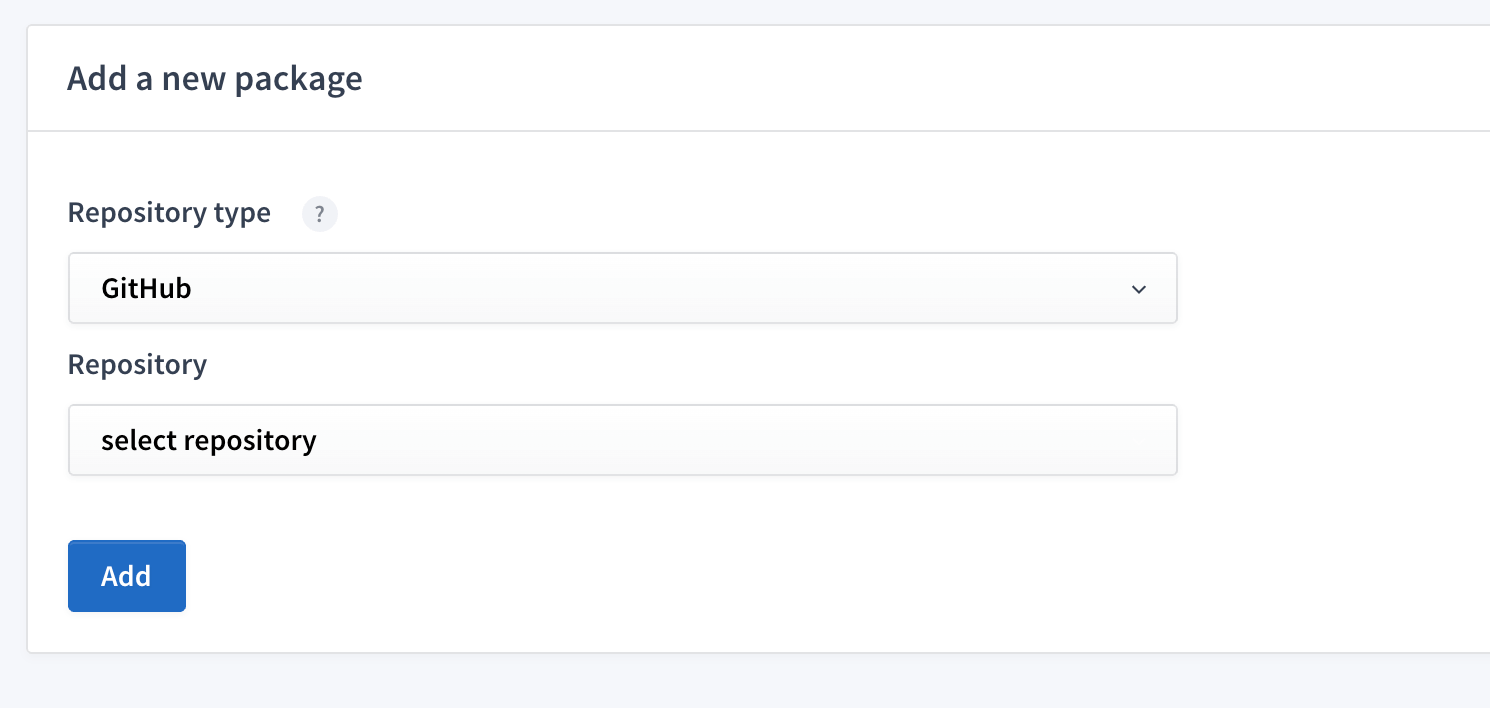Select the GitHub repository type combo box
1490x708 pixels.
click(x=622, y=288)
